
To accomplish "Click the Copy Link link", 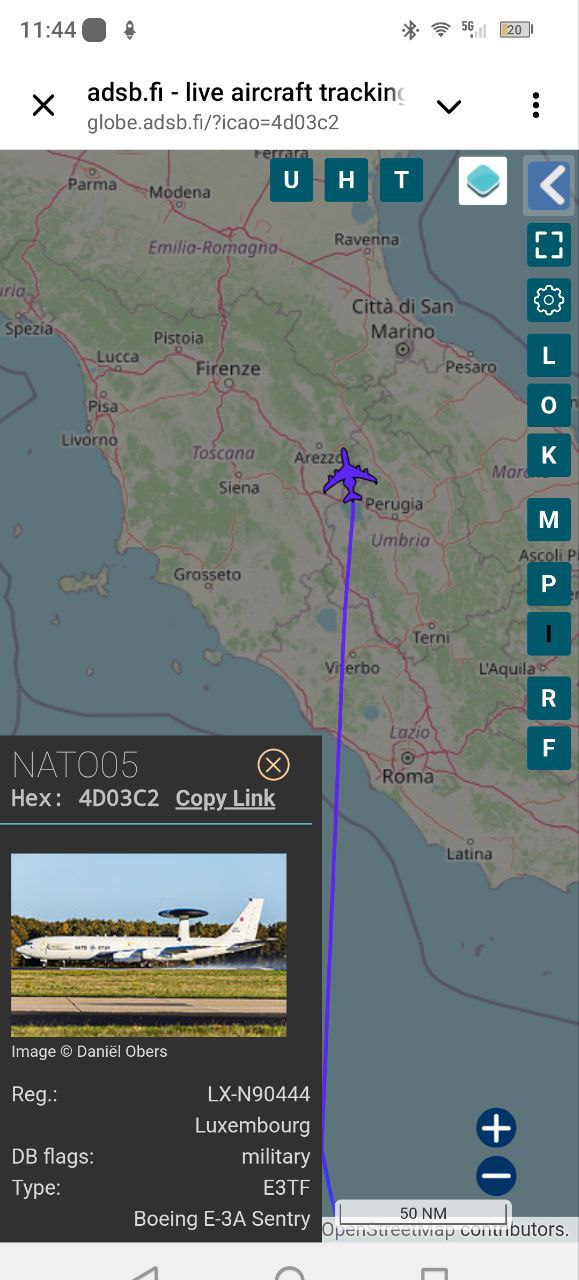I will pos(225,798).
